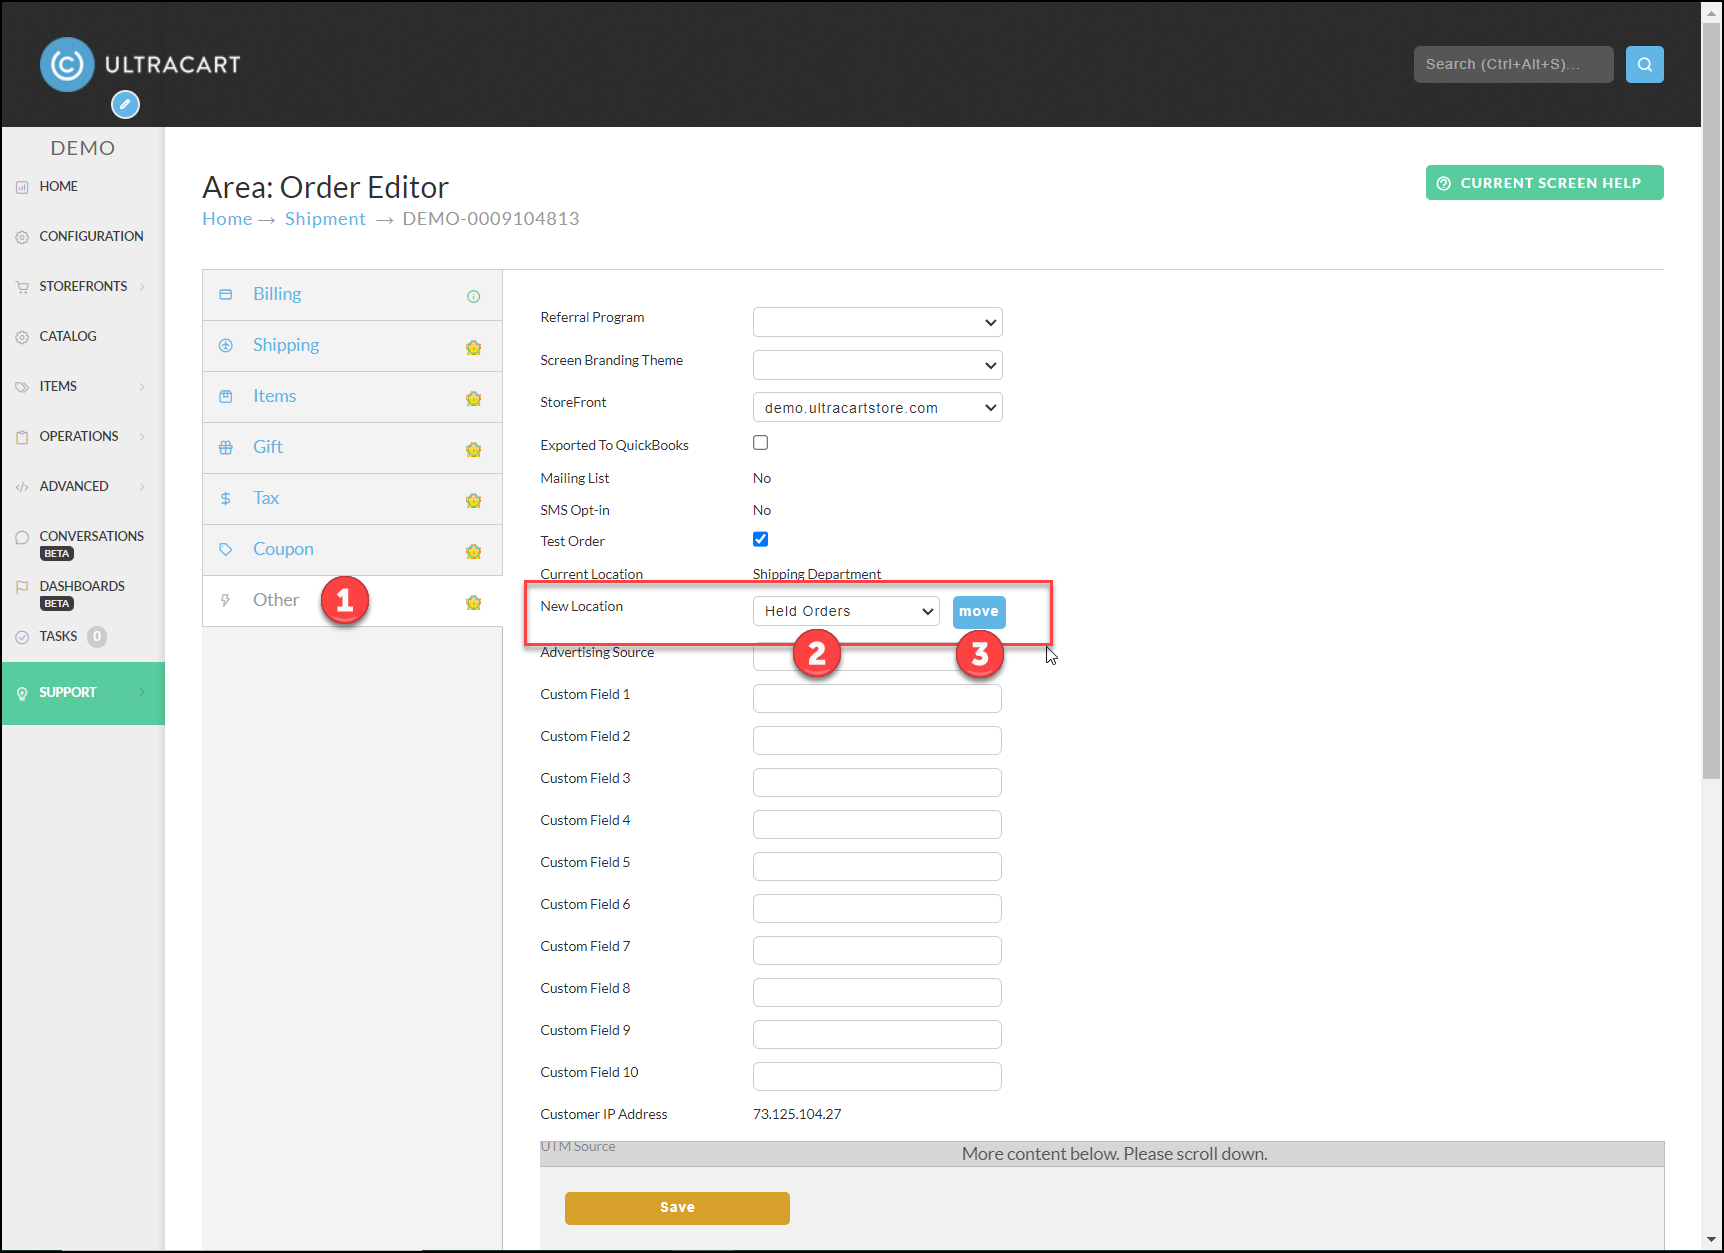Click the Support lightbulb icon
Viewport: 1724px width, 1253px height.
click(22, 693)
